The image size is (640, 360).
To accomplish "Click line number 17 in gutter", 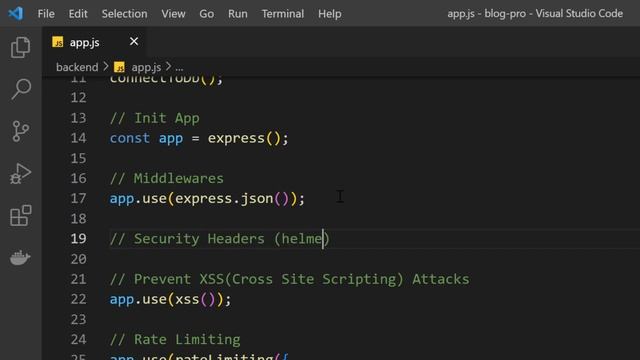I will click(78, 198).
